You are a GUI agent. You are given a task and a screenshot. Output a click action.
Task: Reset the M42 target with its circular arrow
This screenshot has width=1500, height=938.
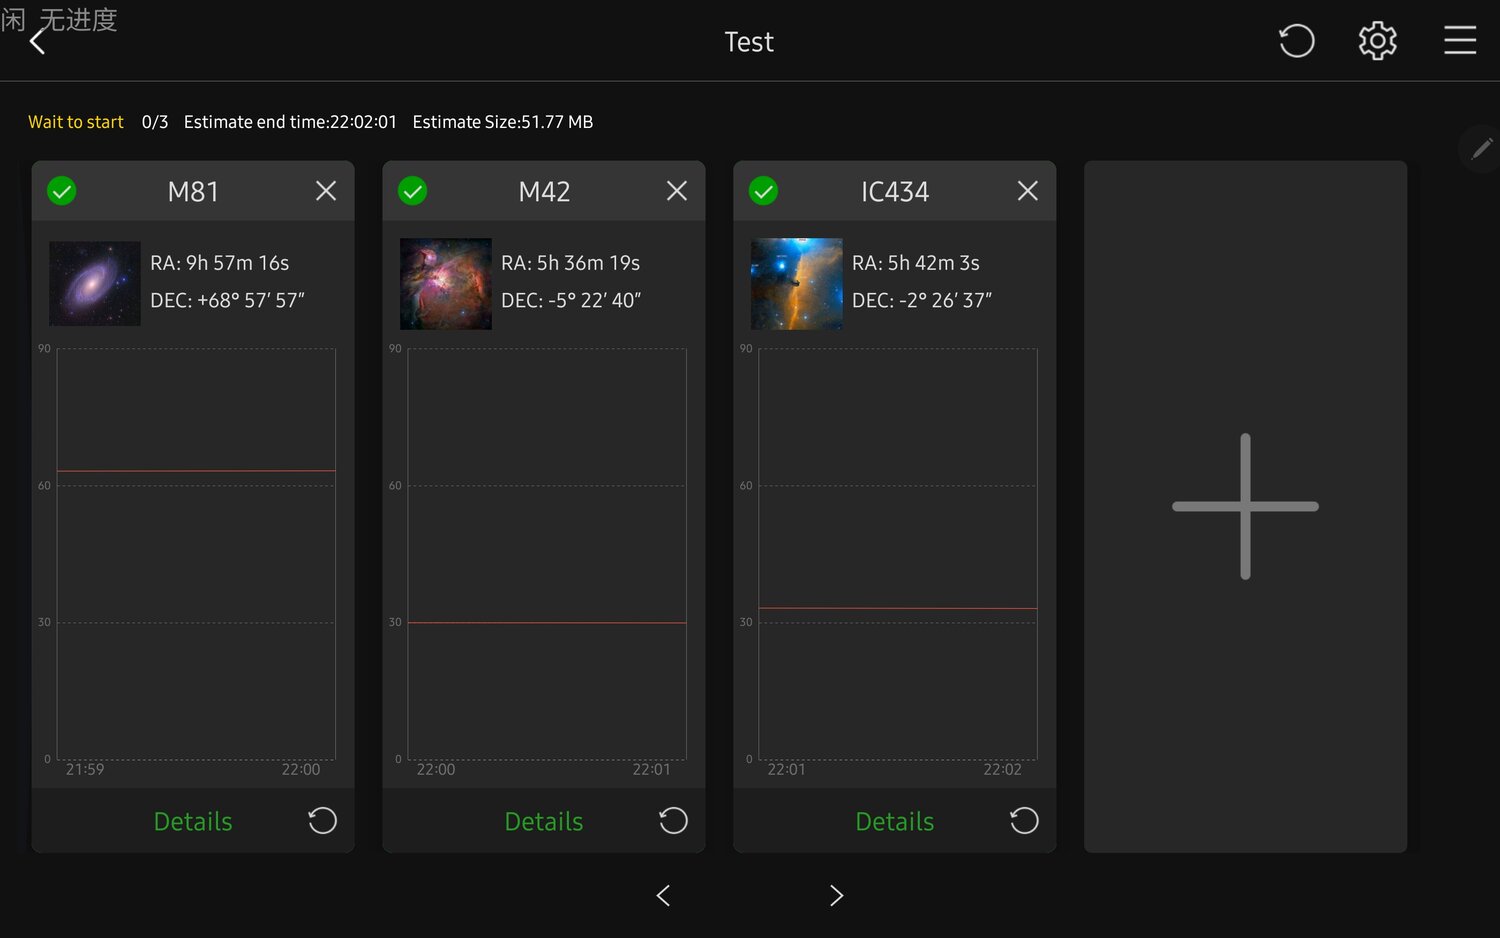673,821
